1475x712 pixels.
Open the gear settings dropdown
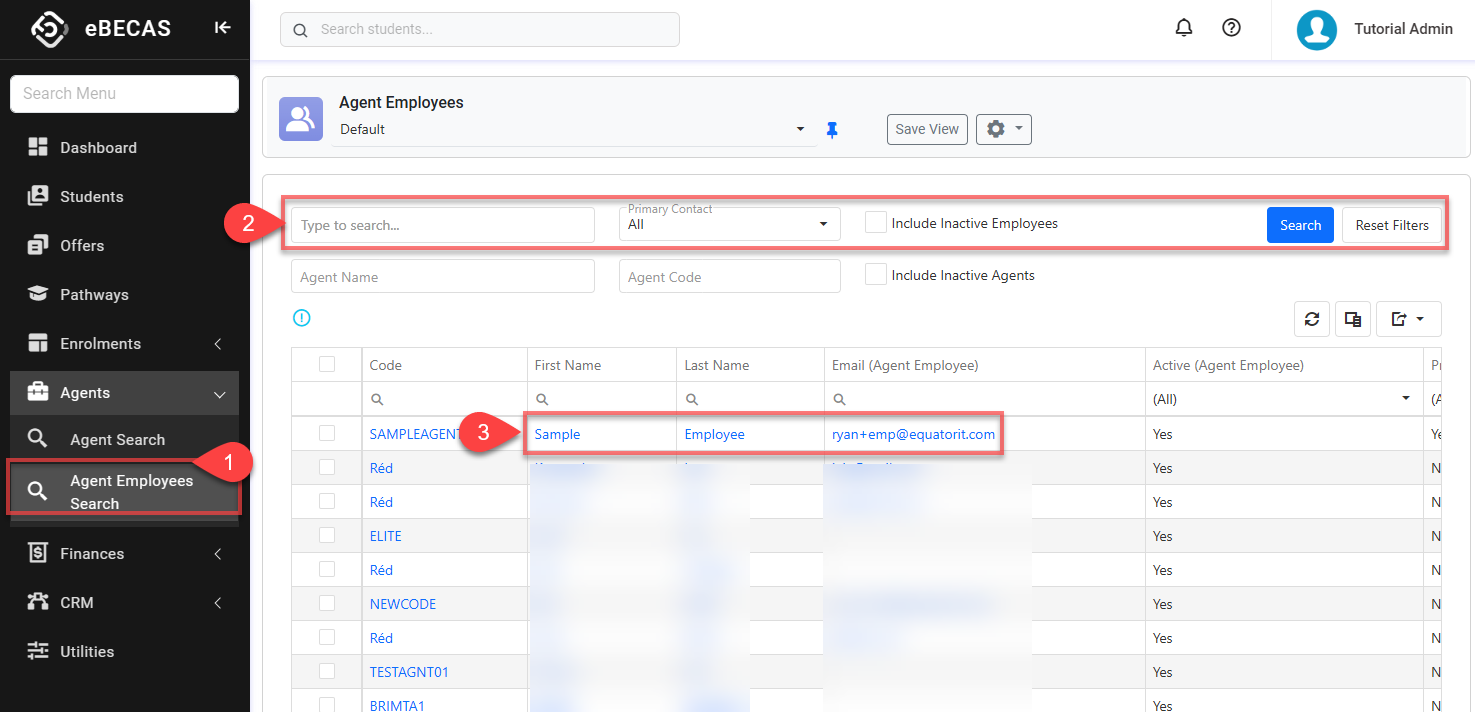1003,129
